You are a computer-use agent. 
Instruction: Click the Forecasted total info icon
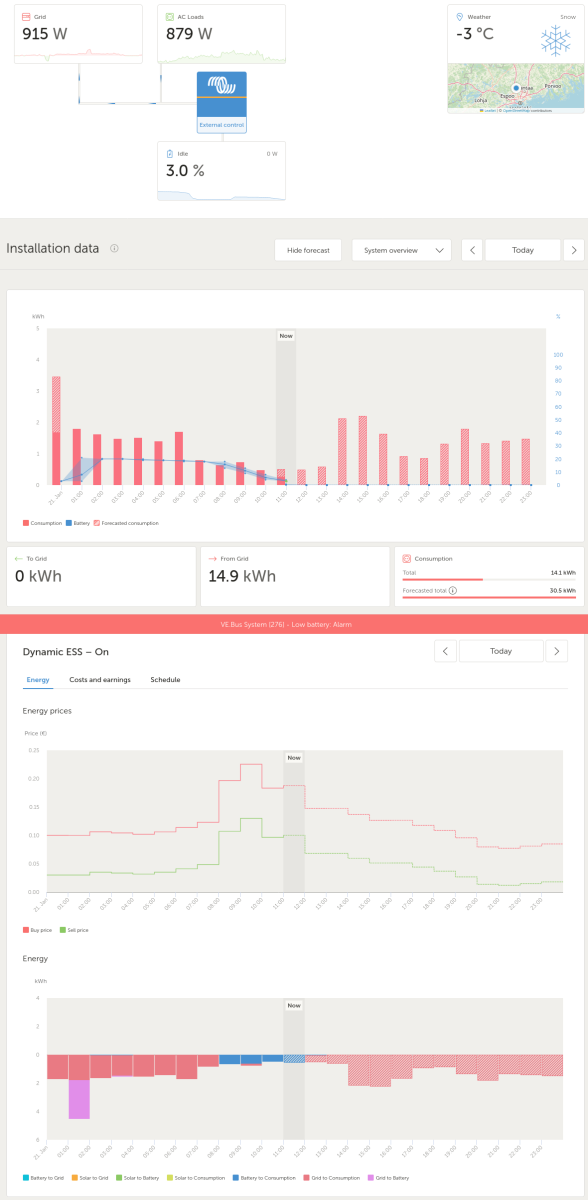click(x=454, y=591)
